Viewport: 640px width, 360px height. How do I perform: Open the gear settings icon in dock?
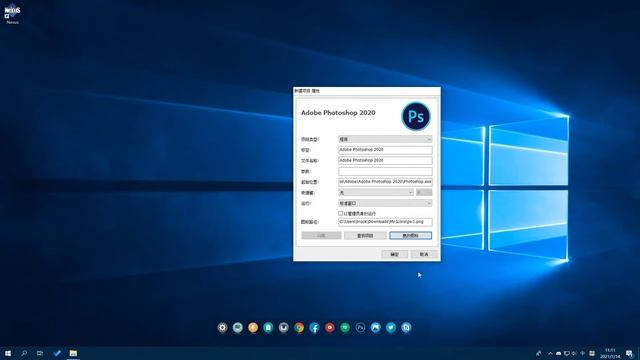click(x=222, y=327)
